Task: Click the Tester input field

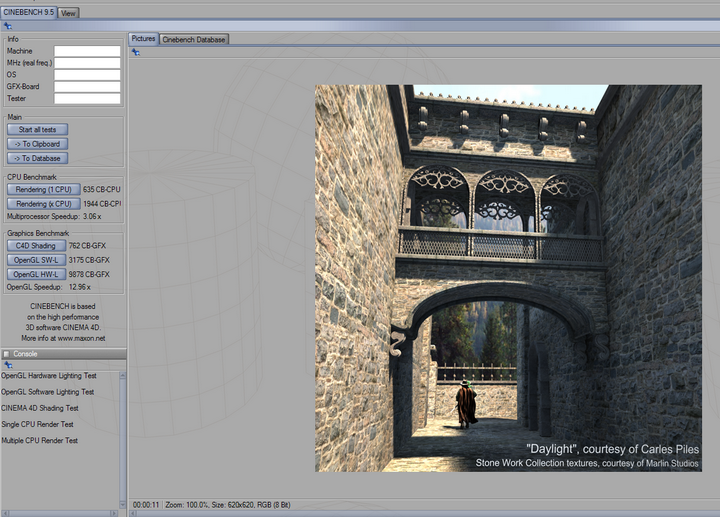Action: point(87,98)
